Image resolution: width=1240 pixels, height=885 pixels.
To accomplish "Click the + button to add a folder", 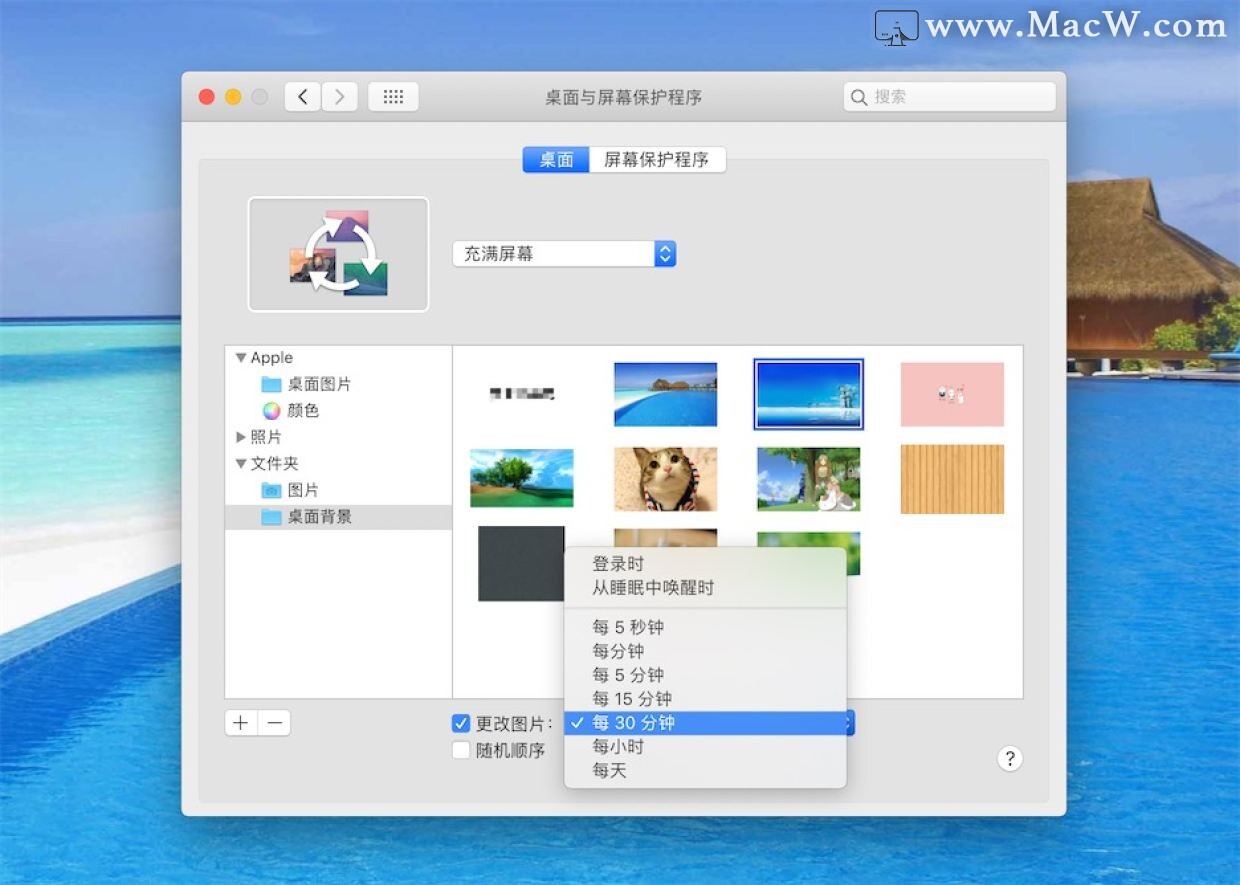I will (240, 722).
